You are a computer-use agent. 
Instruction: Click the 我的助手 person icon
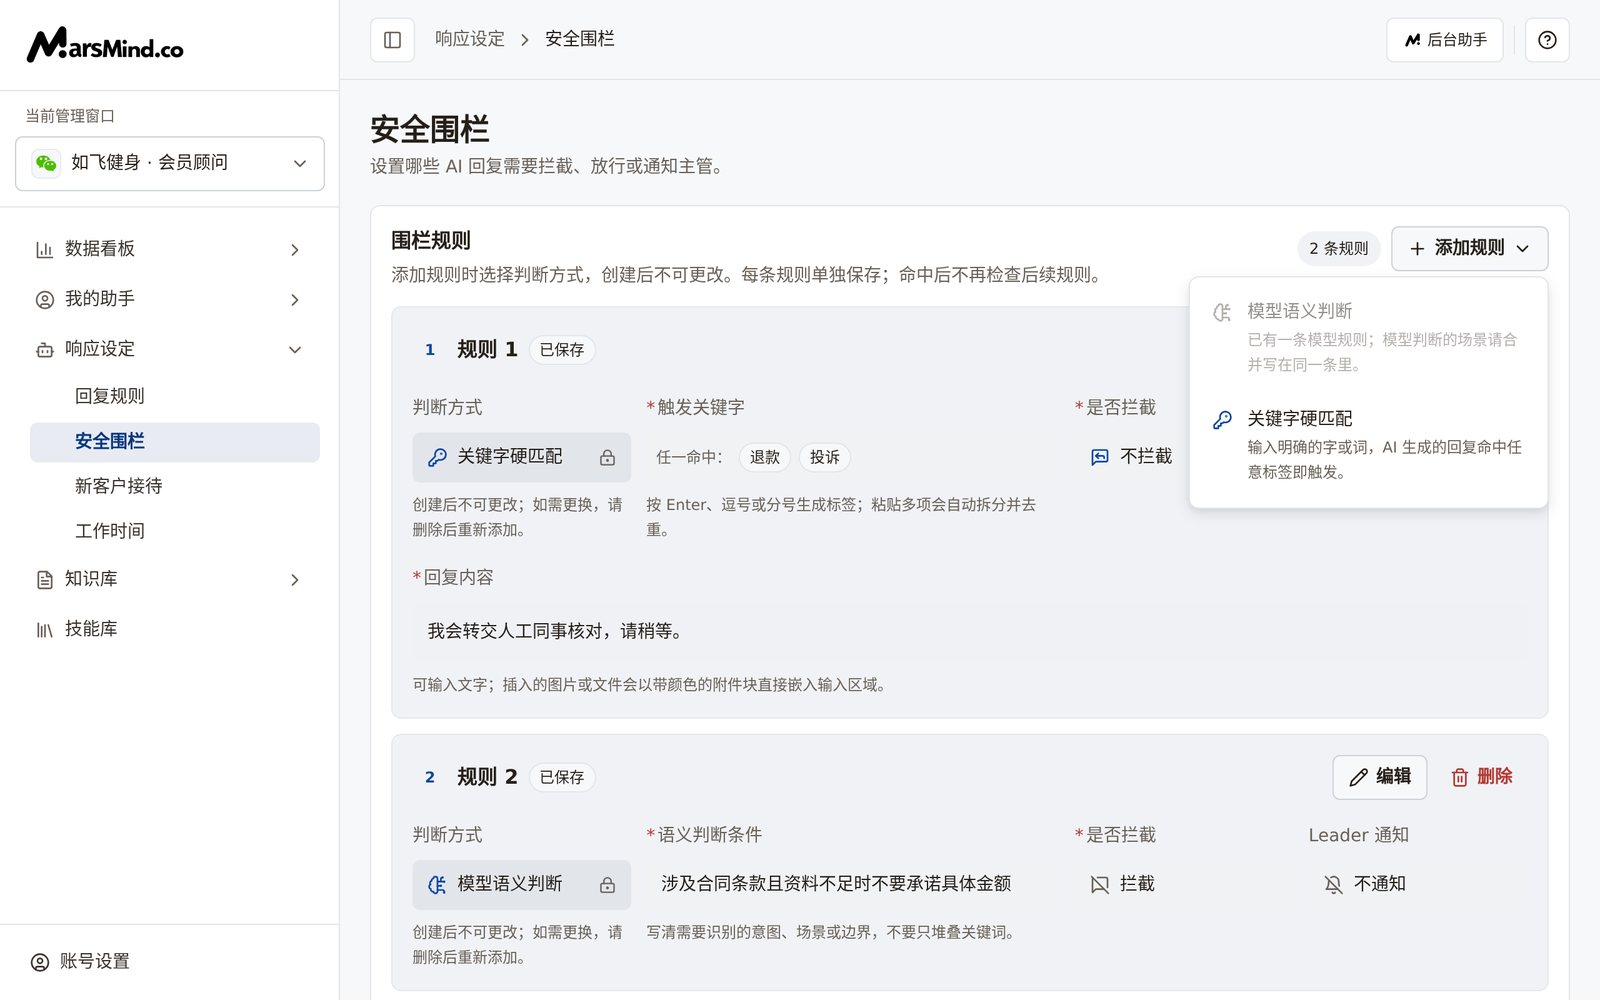(x=44, y=300)
